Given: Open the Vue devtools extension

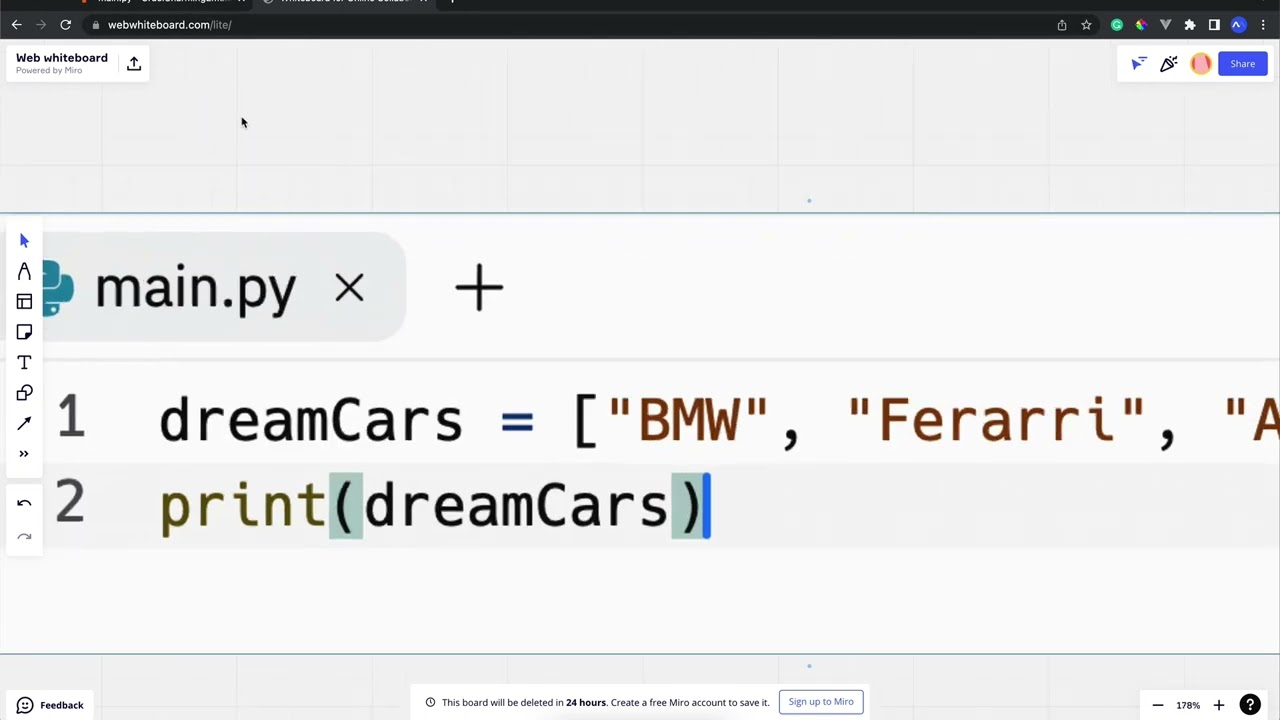Looking at the screenshot, I should coord(1165,25).
